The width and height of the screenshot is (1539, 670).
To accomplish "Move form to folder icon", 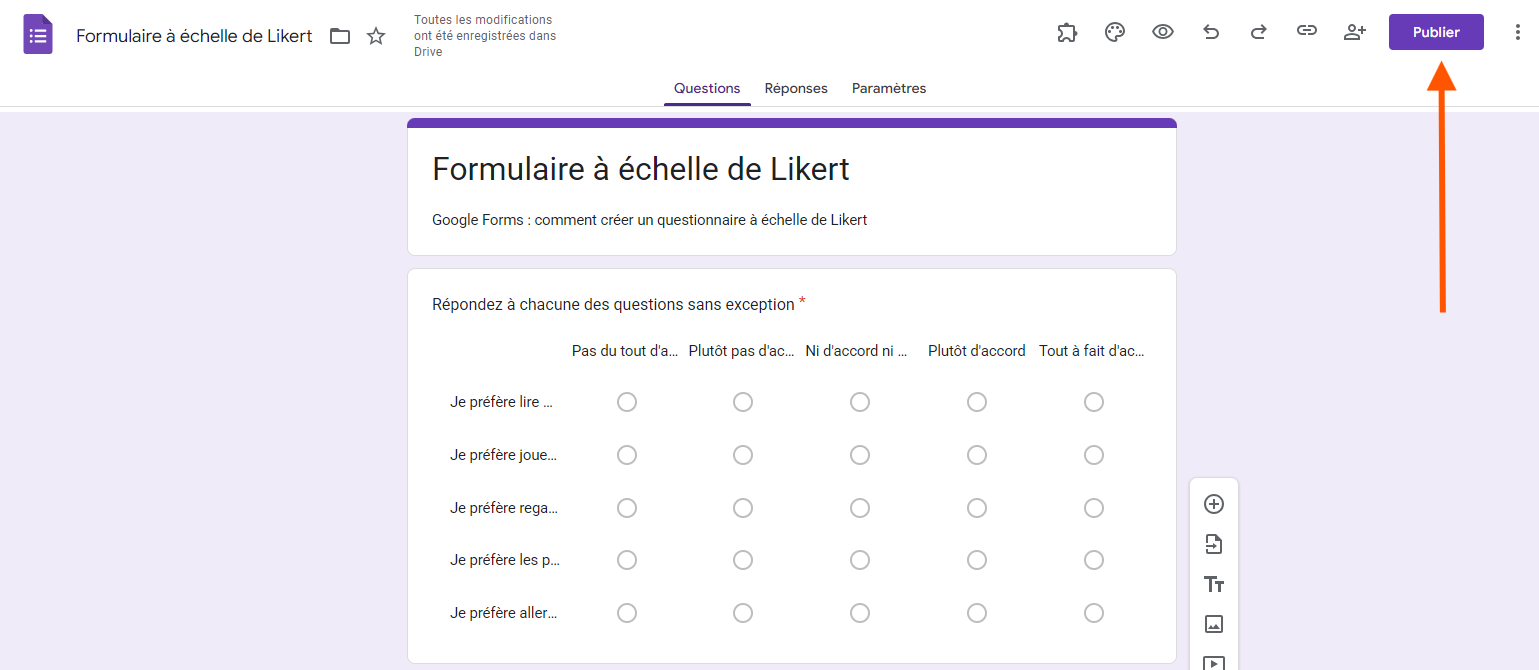I will pyautogui.click(x=340, y=36).
